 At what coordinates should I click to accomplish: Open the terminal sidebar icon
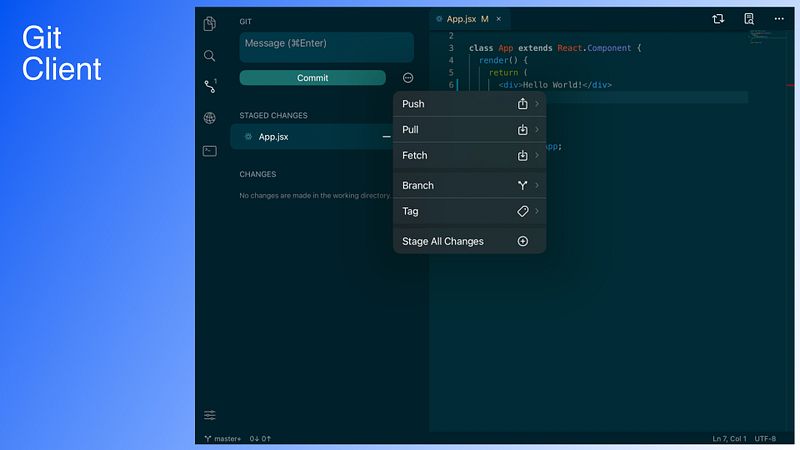click(210, 151)
